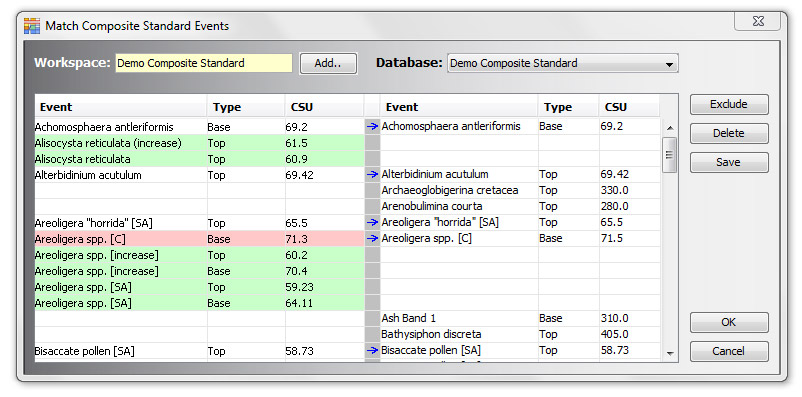Click the Add.. button
The image size is (802, 397).
click(x=328, y=63)
